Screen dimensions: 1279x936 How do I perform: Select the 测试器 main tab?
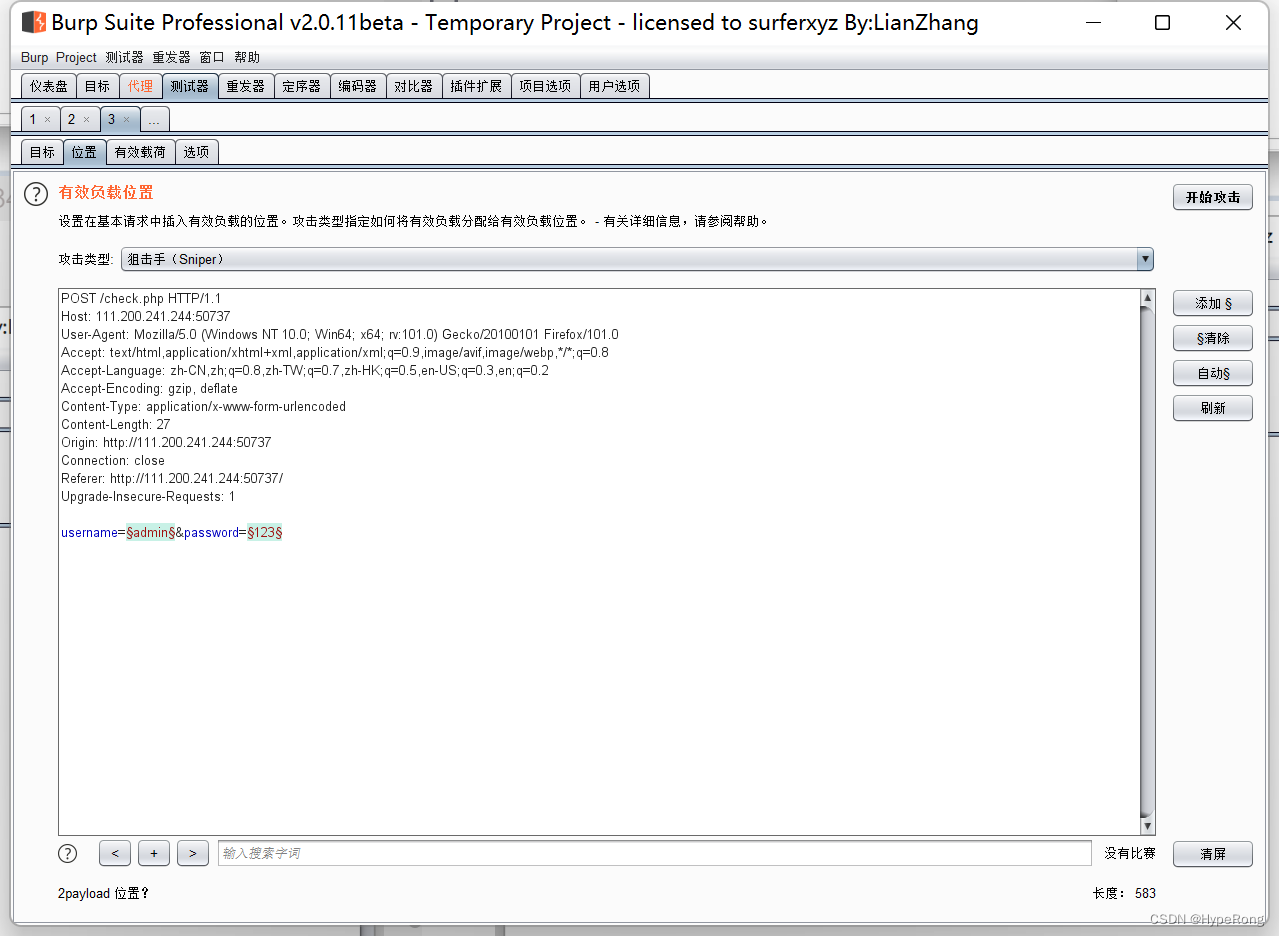(190, 87)
